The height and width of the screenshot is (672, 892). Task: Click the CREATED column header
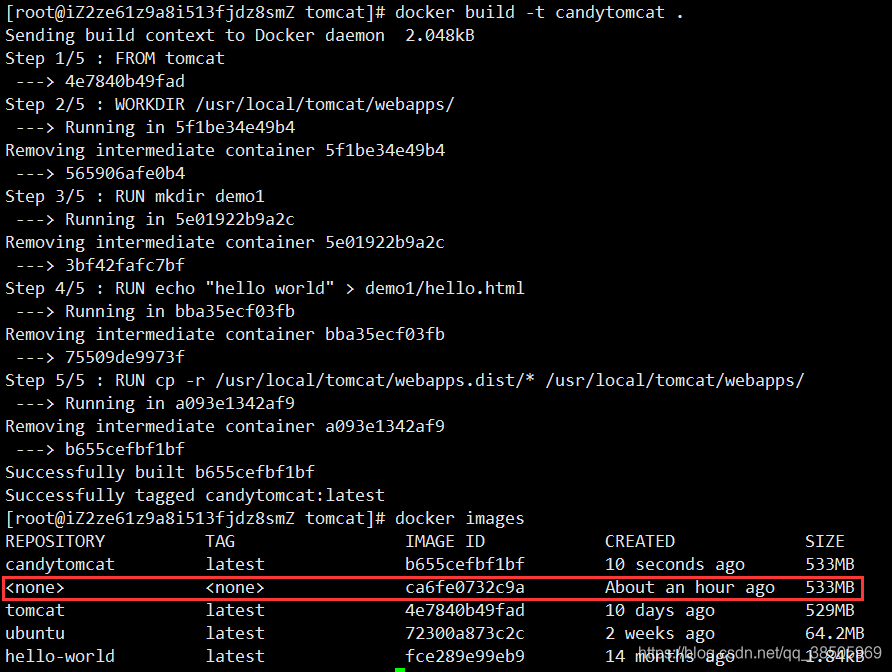coord(640,541)
